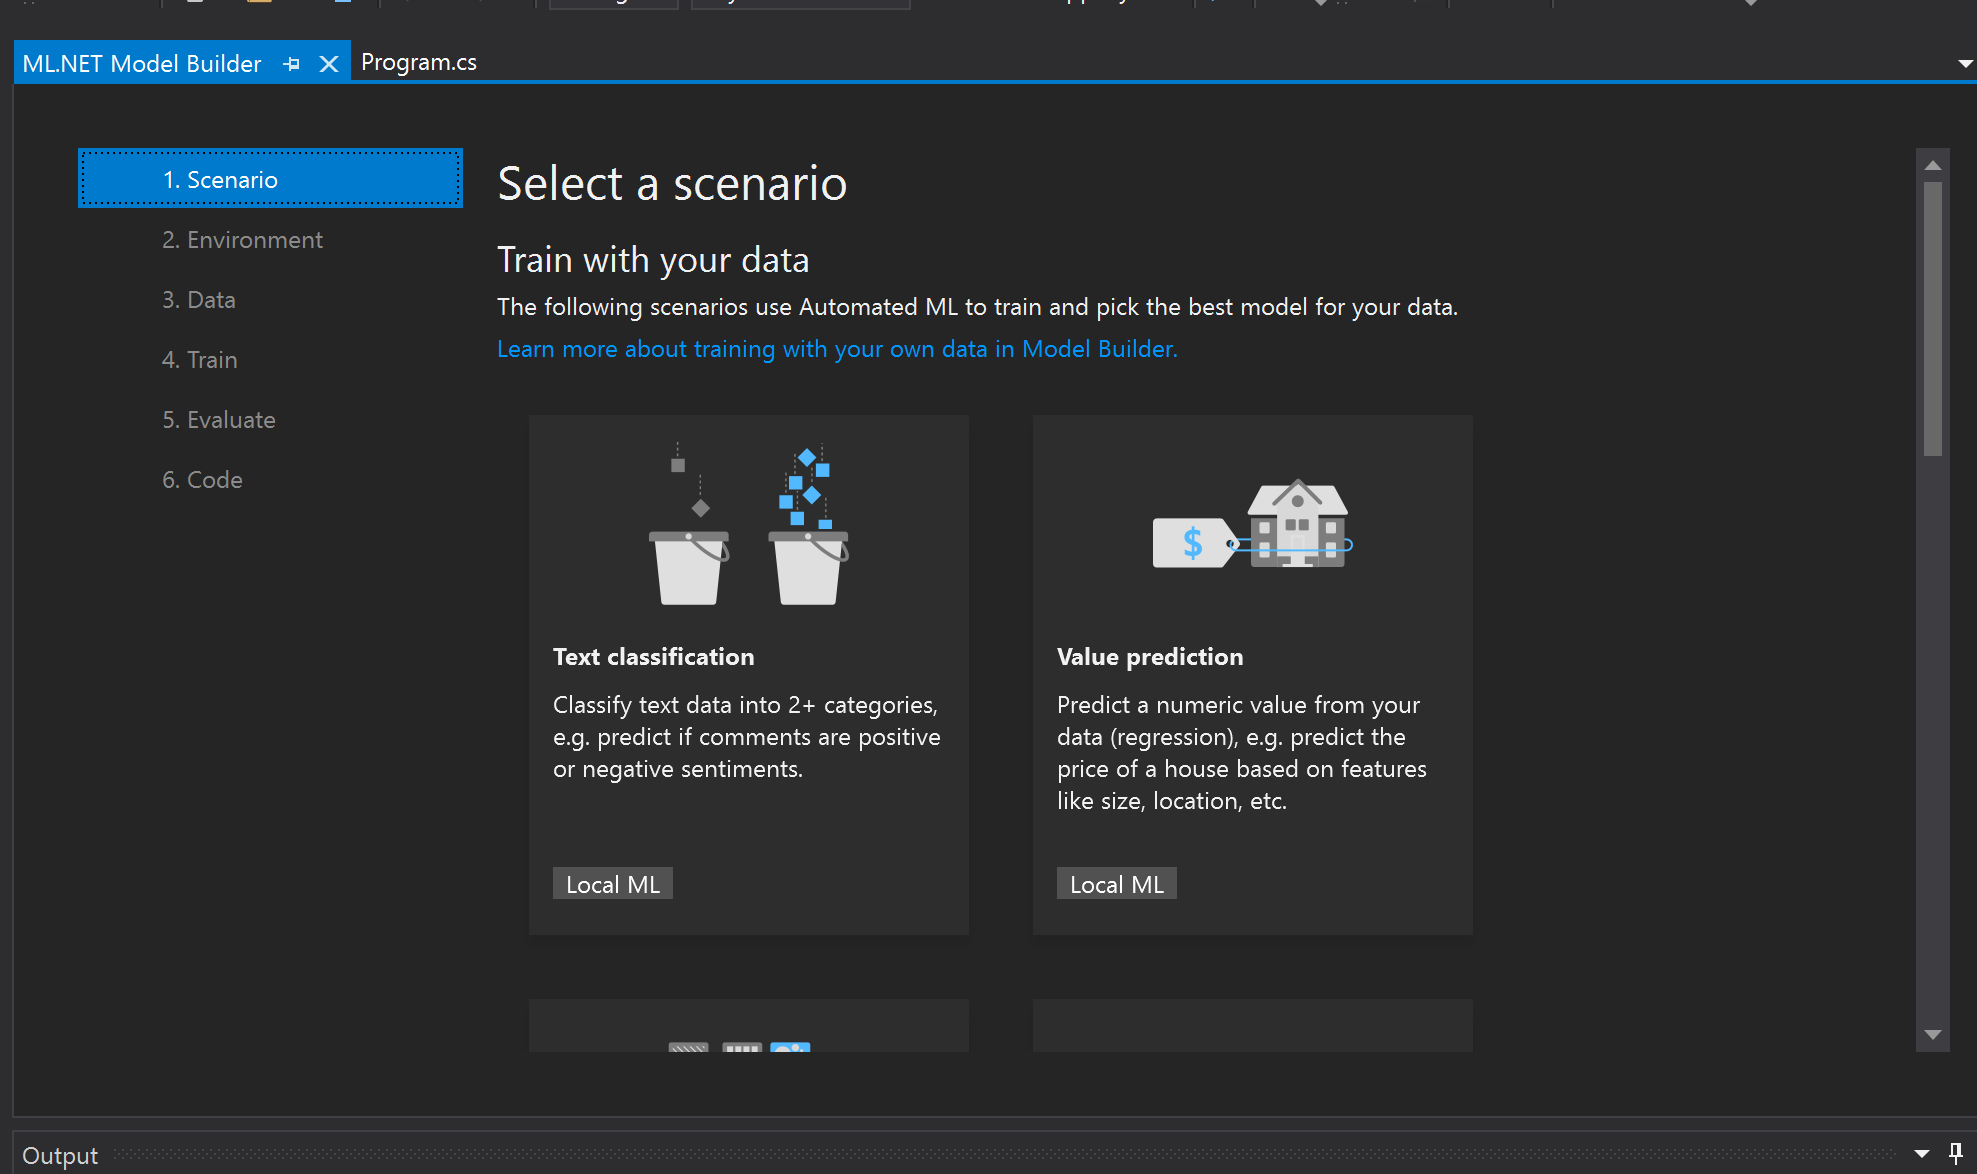The width and height of the screenshot is (1977, 1174).
Task: Select the 1. Scenario step
Action: point(270,179)
